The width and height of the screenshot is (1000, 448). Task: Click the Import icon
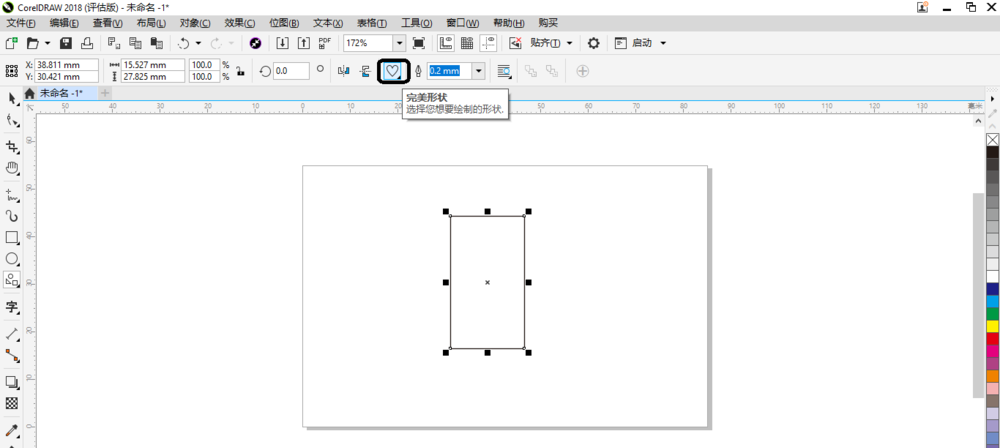pyautogui.click(x=283, y=43)
